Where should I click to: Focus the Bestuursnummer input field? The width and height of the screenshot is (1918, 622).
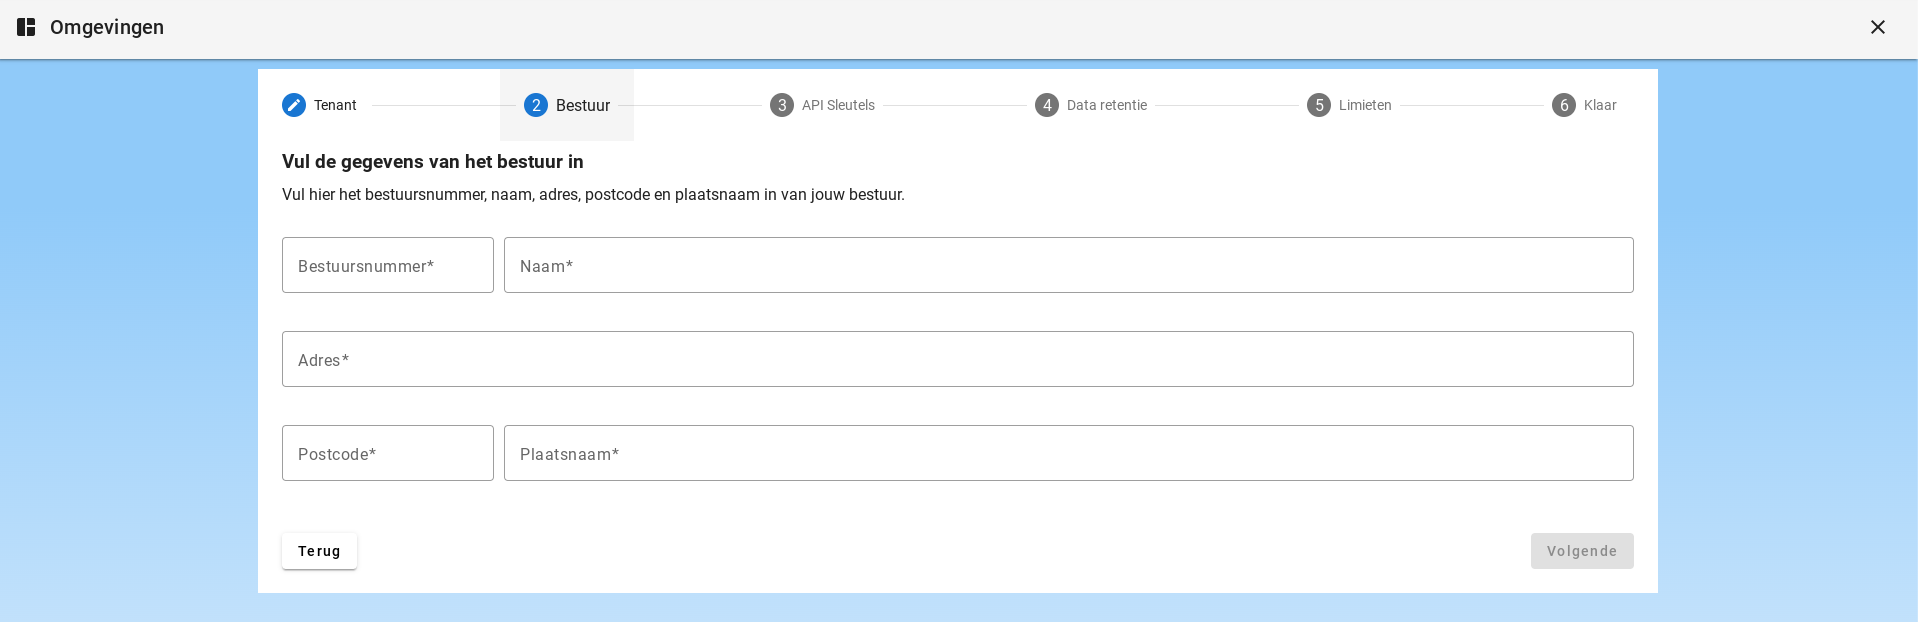click(x=388, y=265)
